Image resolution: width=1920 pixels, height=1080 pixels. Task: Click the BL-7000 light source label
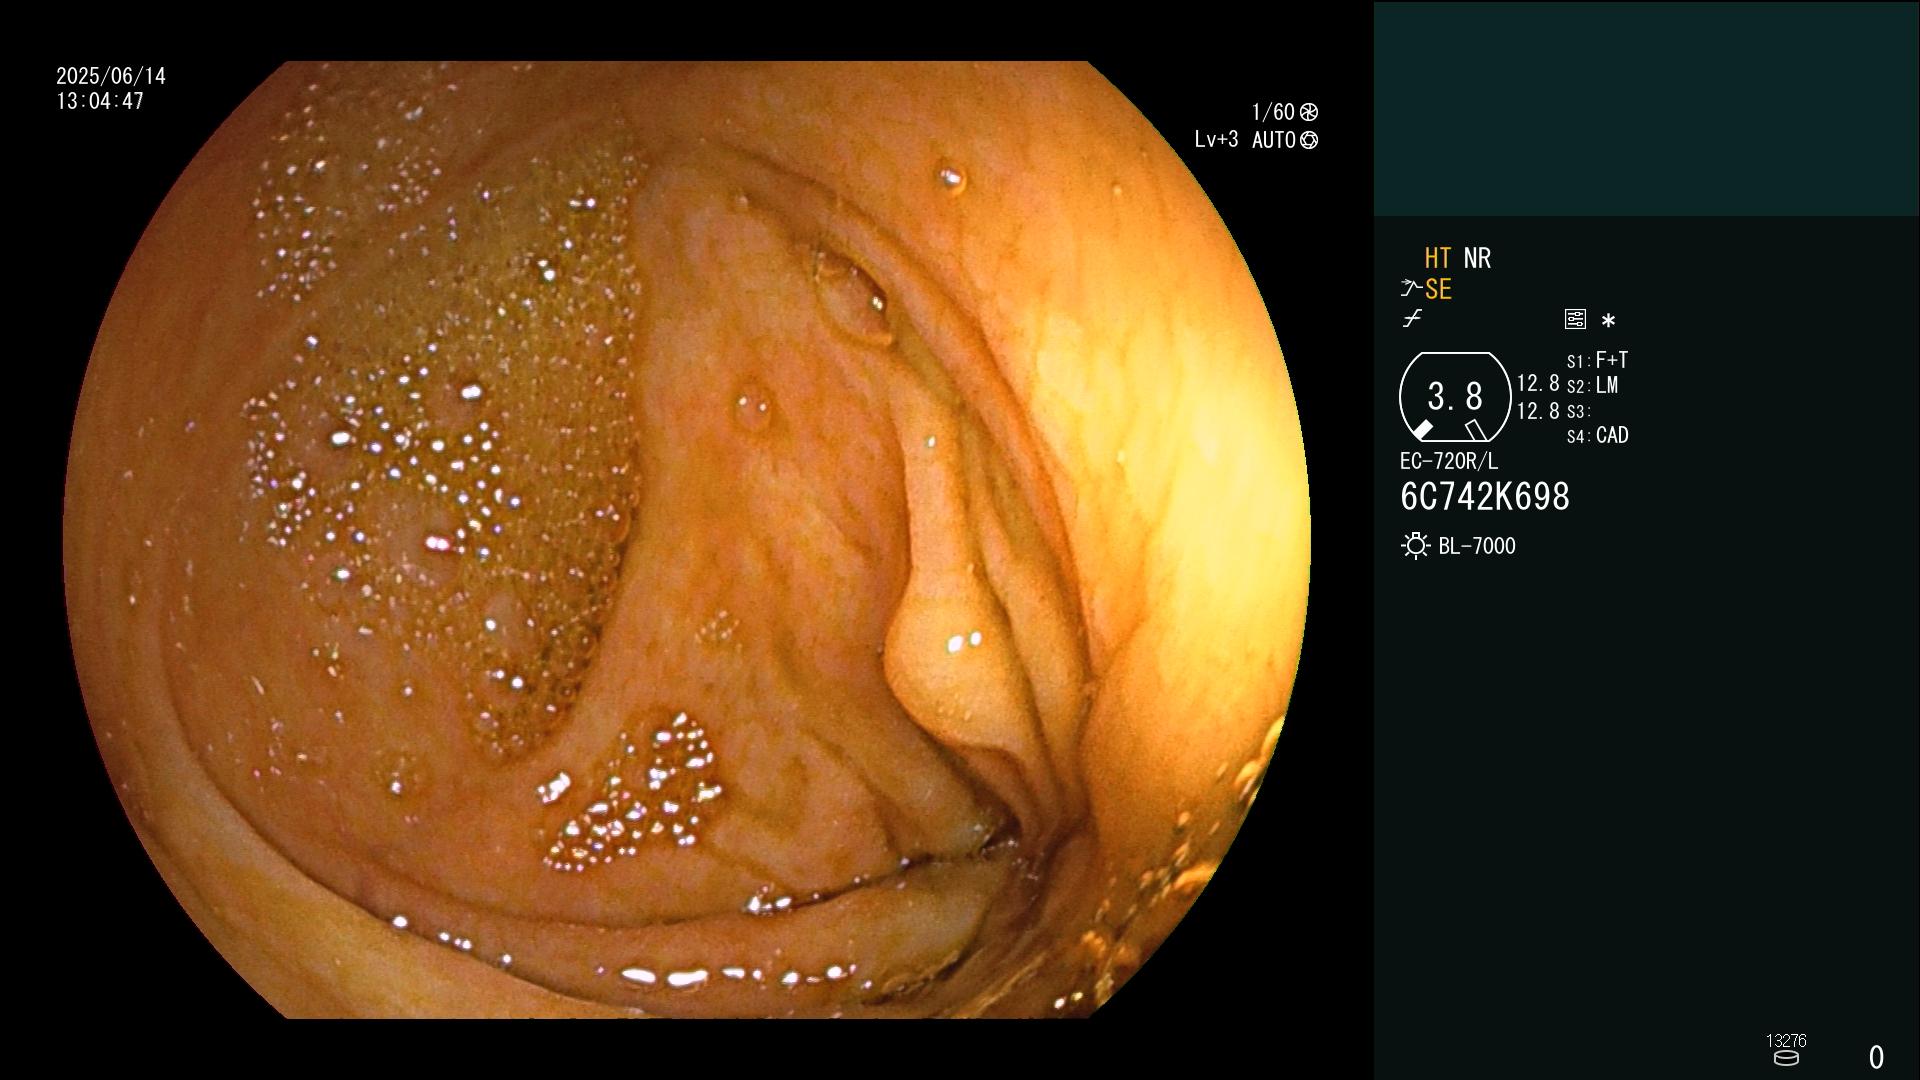1477,546
